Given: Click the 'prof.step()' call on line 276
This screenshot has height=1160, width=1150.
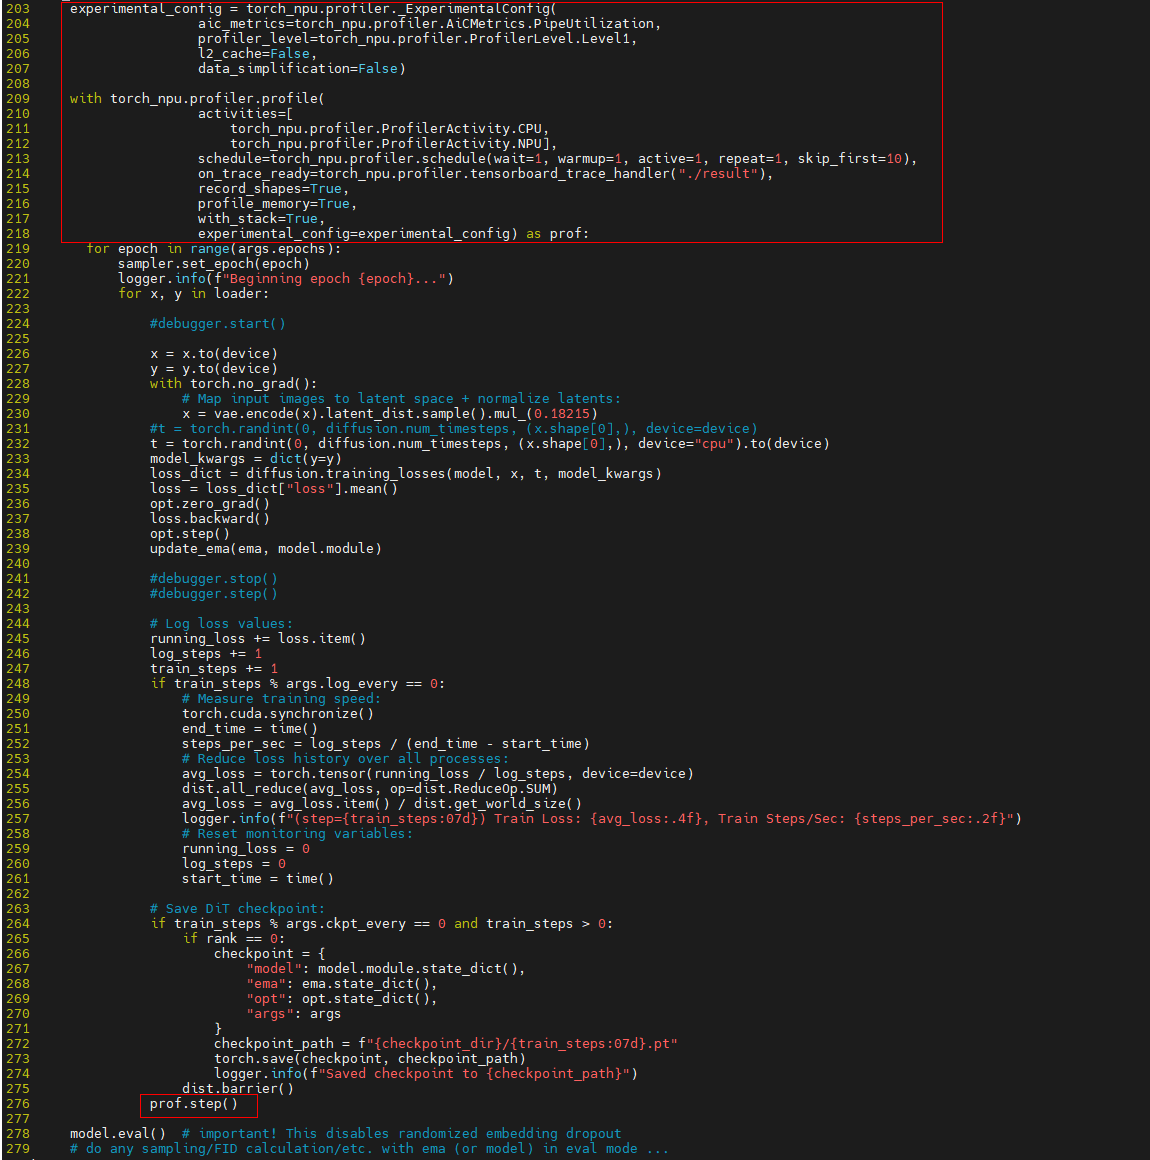Looking at the screenshot, I should (193, 1104).
